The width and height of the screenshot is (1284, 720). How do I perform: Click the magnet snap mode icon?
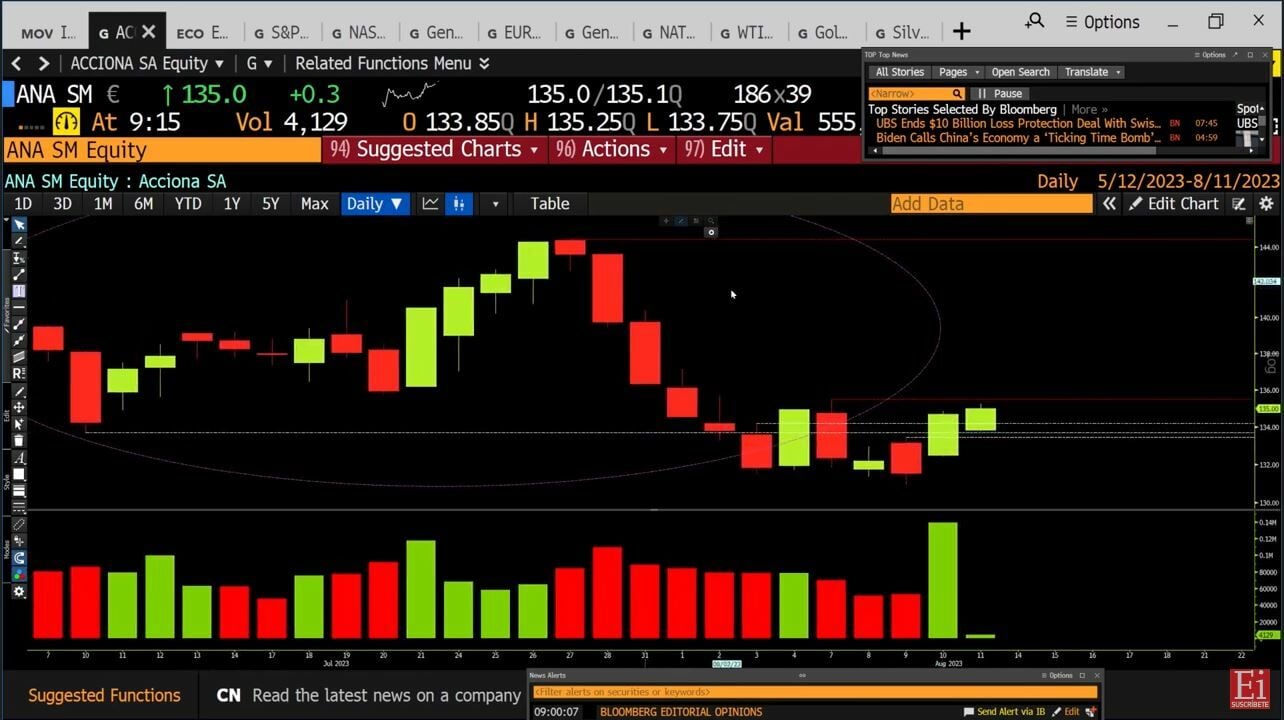click(x=18, y=558)
